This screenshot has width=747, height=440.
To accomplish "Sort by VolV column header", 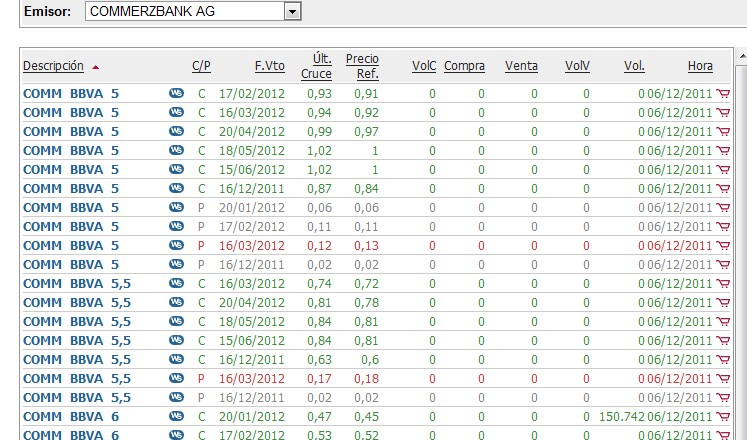I will pos(577,66).
